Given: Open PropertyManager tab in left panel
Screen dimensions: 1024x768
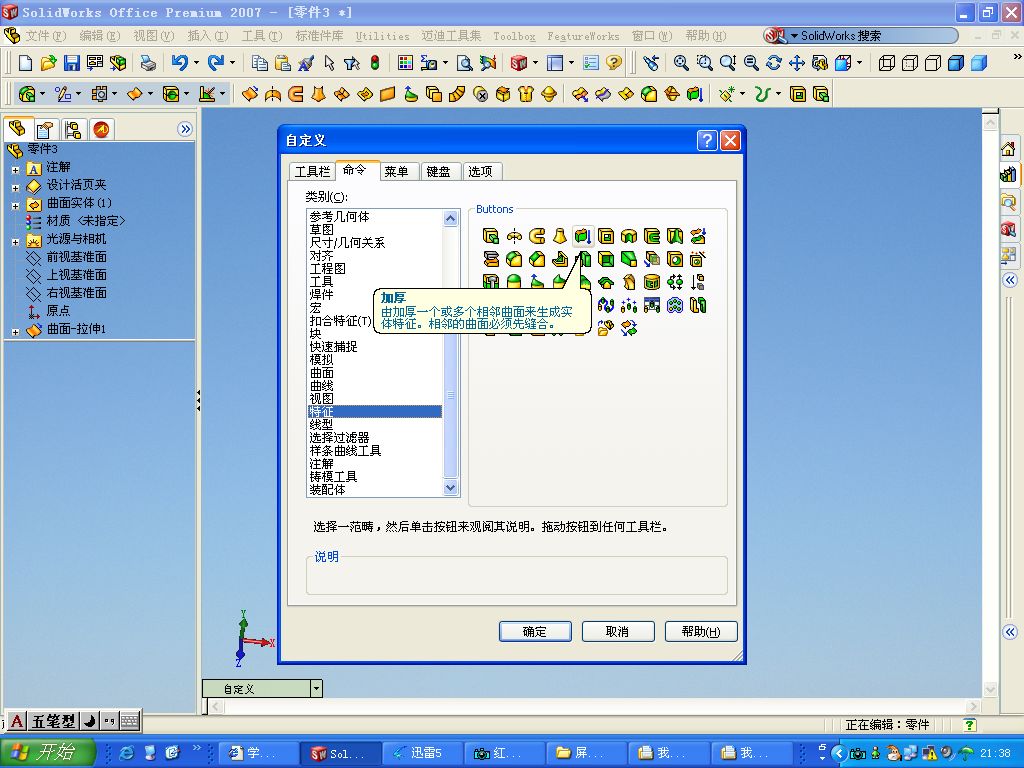Looking at the screenshot, I should click(x=45, y=129).
